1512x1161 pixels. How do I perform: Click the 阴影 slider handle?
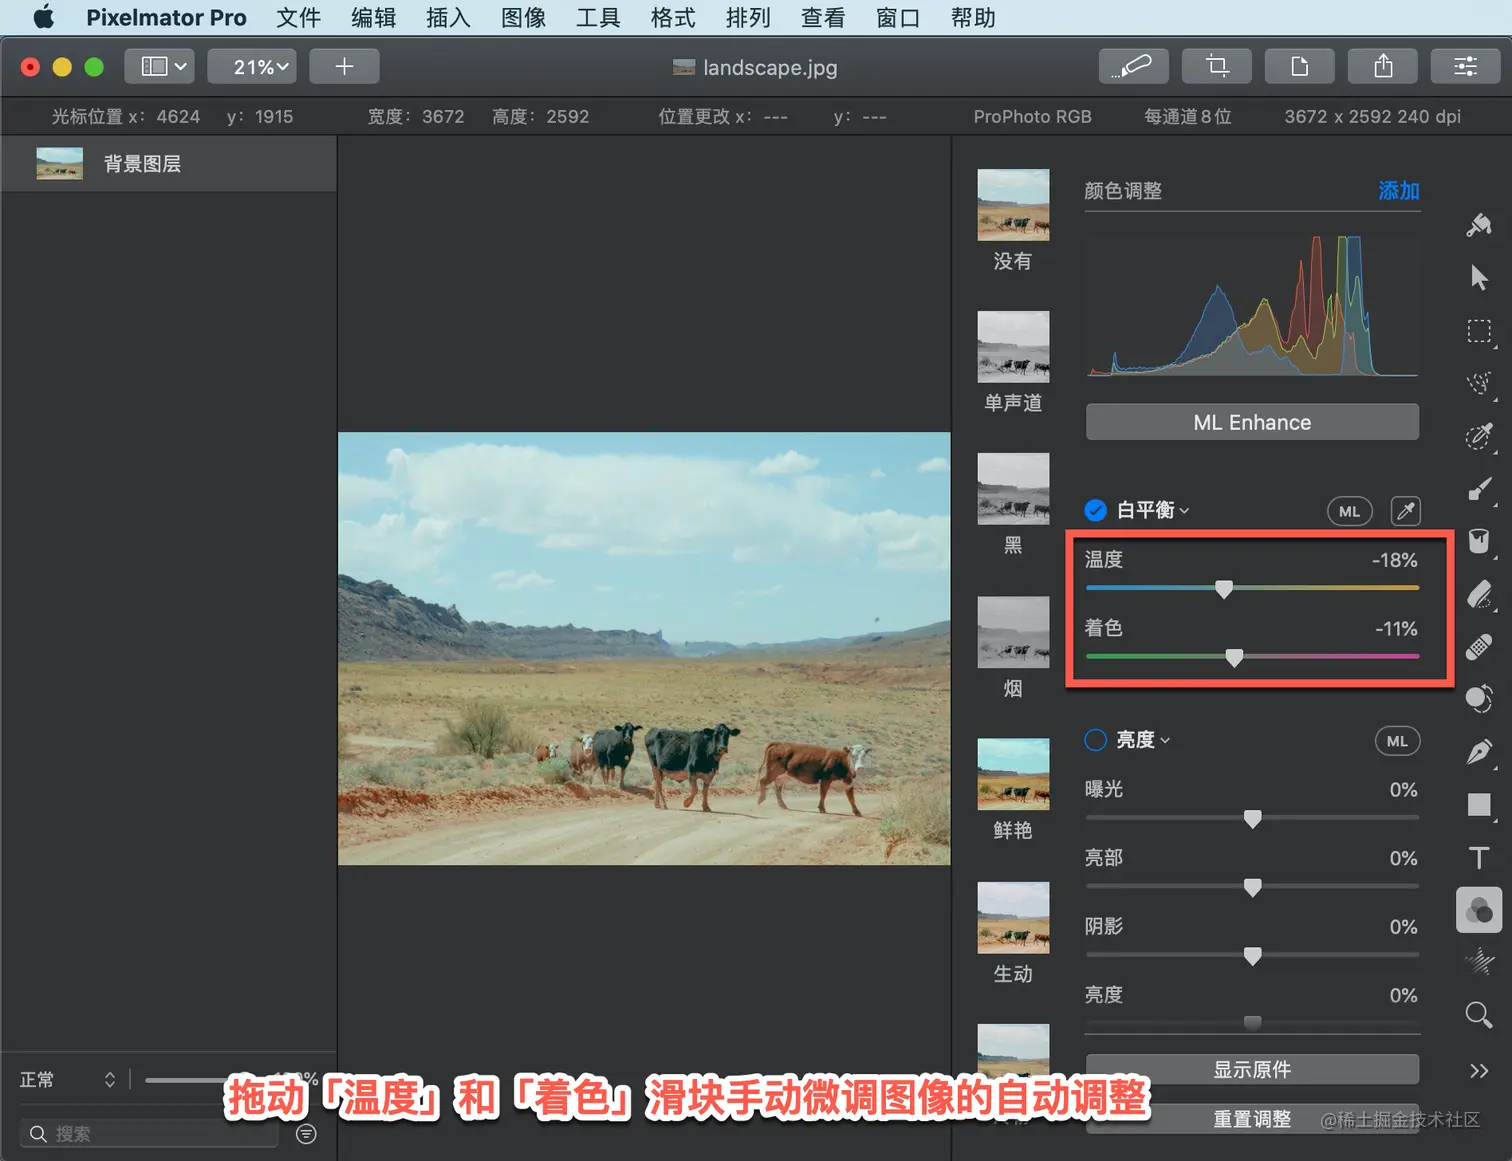[x=1252, y=956]
